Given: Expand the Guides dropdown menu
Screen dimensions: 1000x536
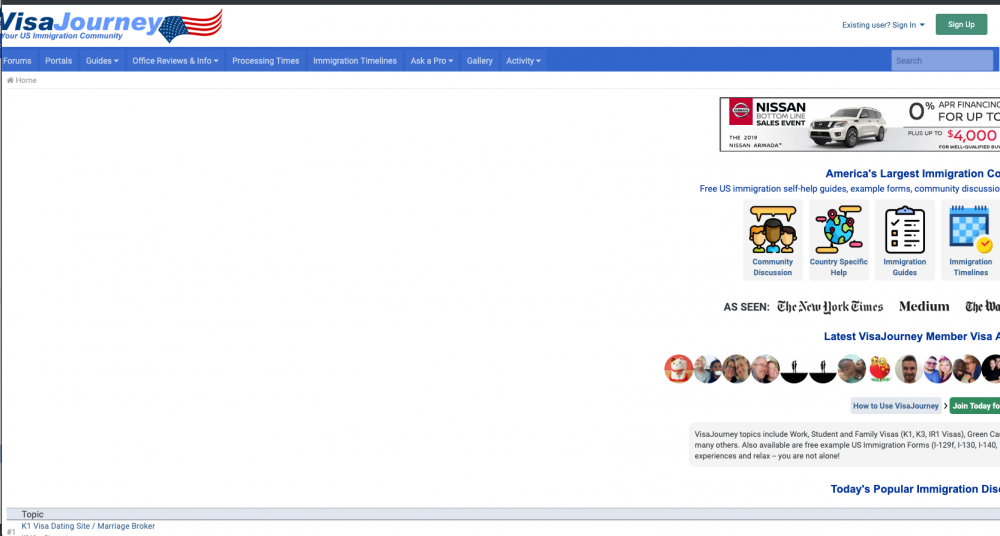Looking at the screenshot, I should point(102,61).
